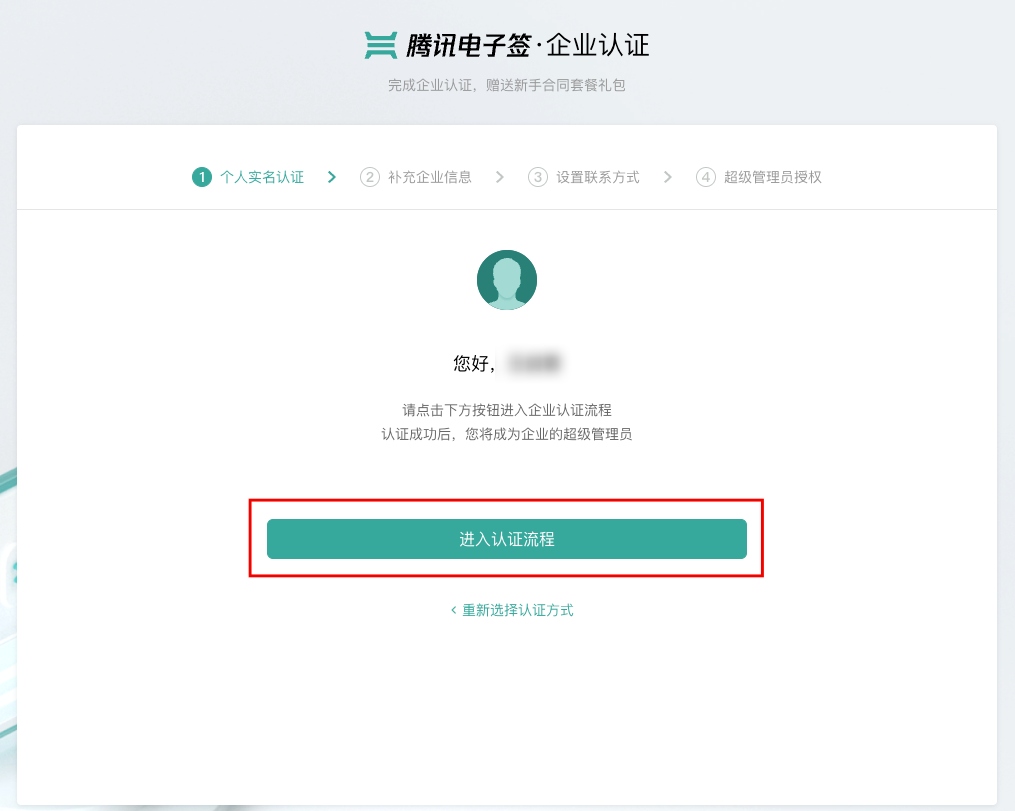Click back arrow beside 重新选择认证方式

coord(454,610)
